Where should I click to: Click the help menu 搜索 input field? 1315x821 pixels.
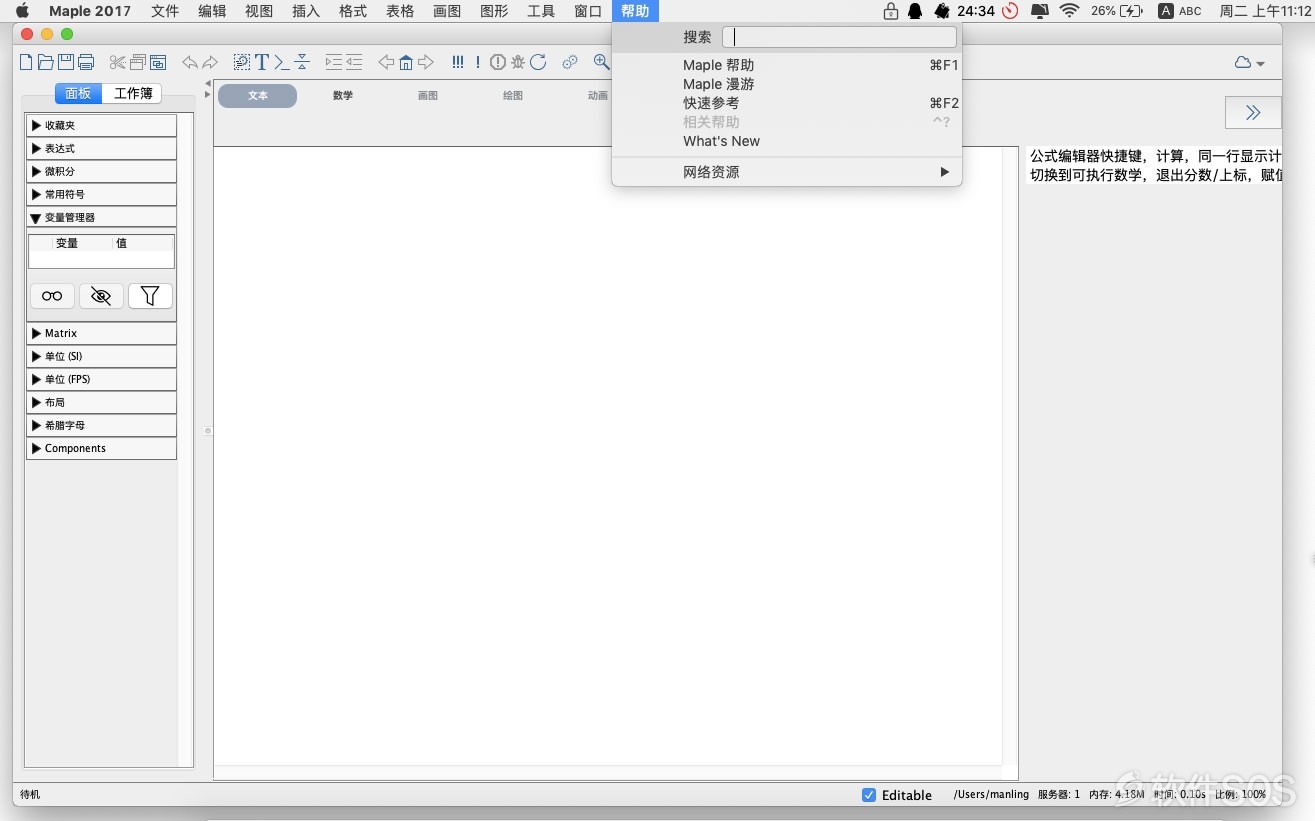[x=839, y=37]
